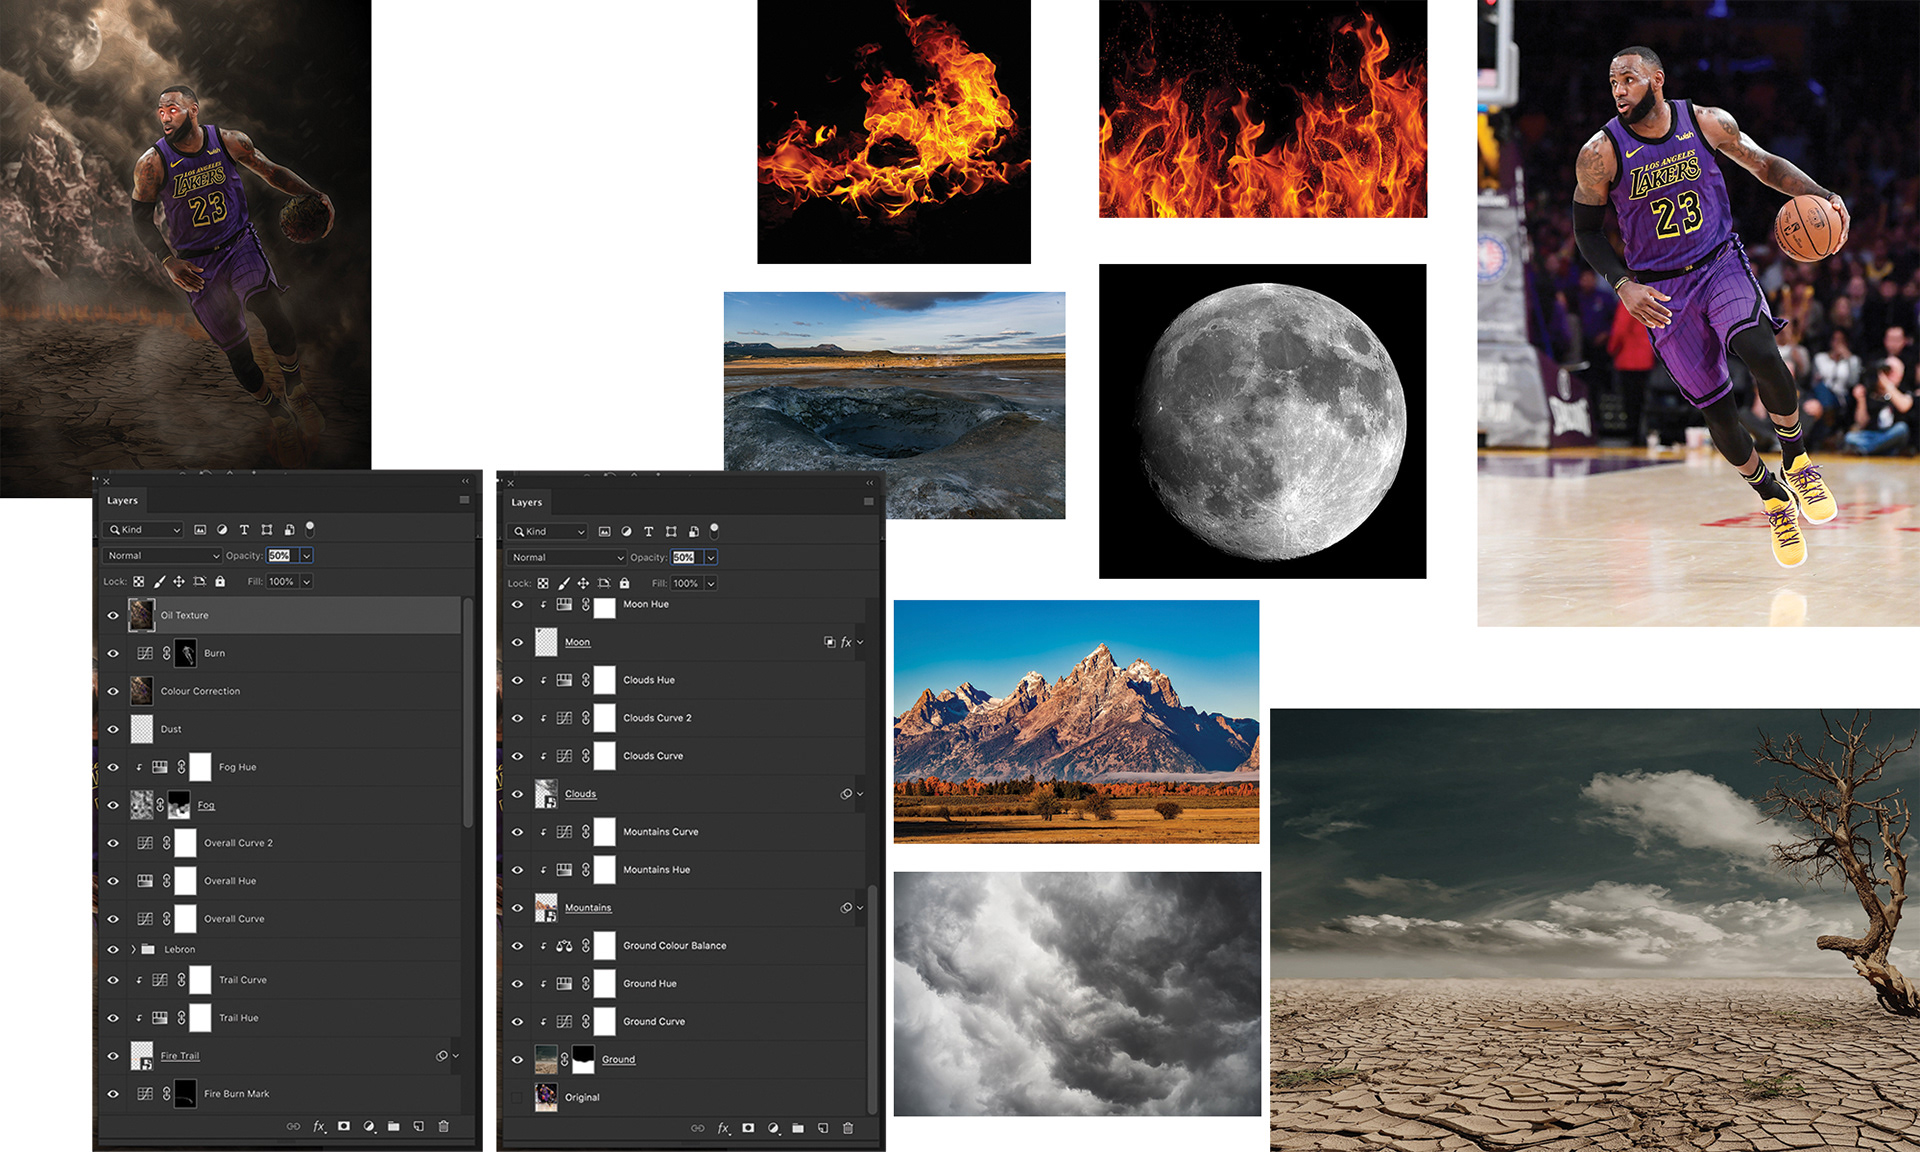
Task: Show the hidden Original layer
Action: tap(517, 1098)
